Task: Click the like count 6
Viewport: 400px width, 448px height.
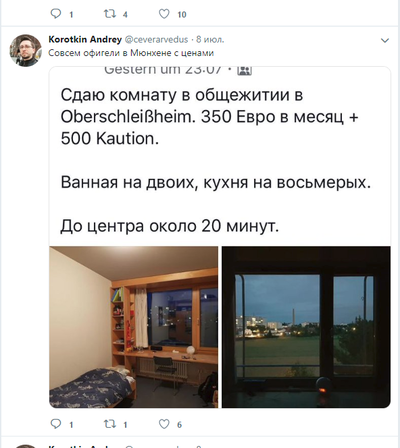Action: [x=179, y=425]
